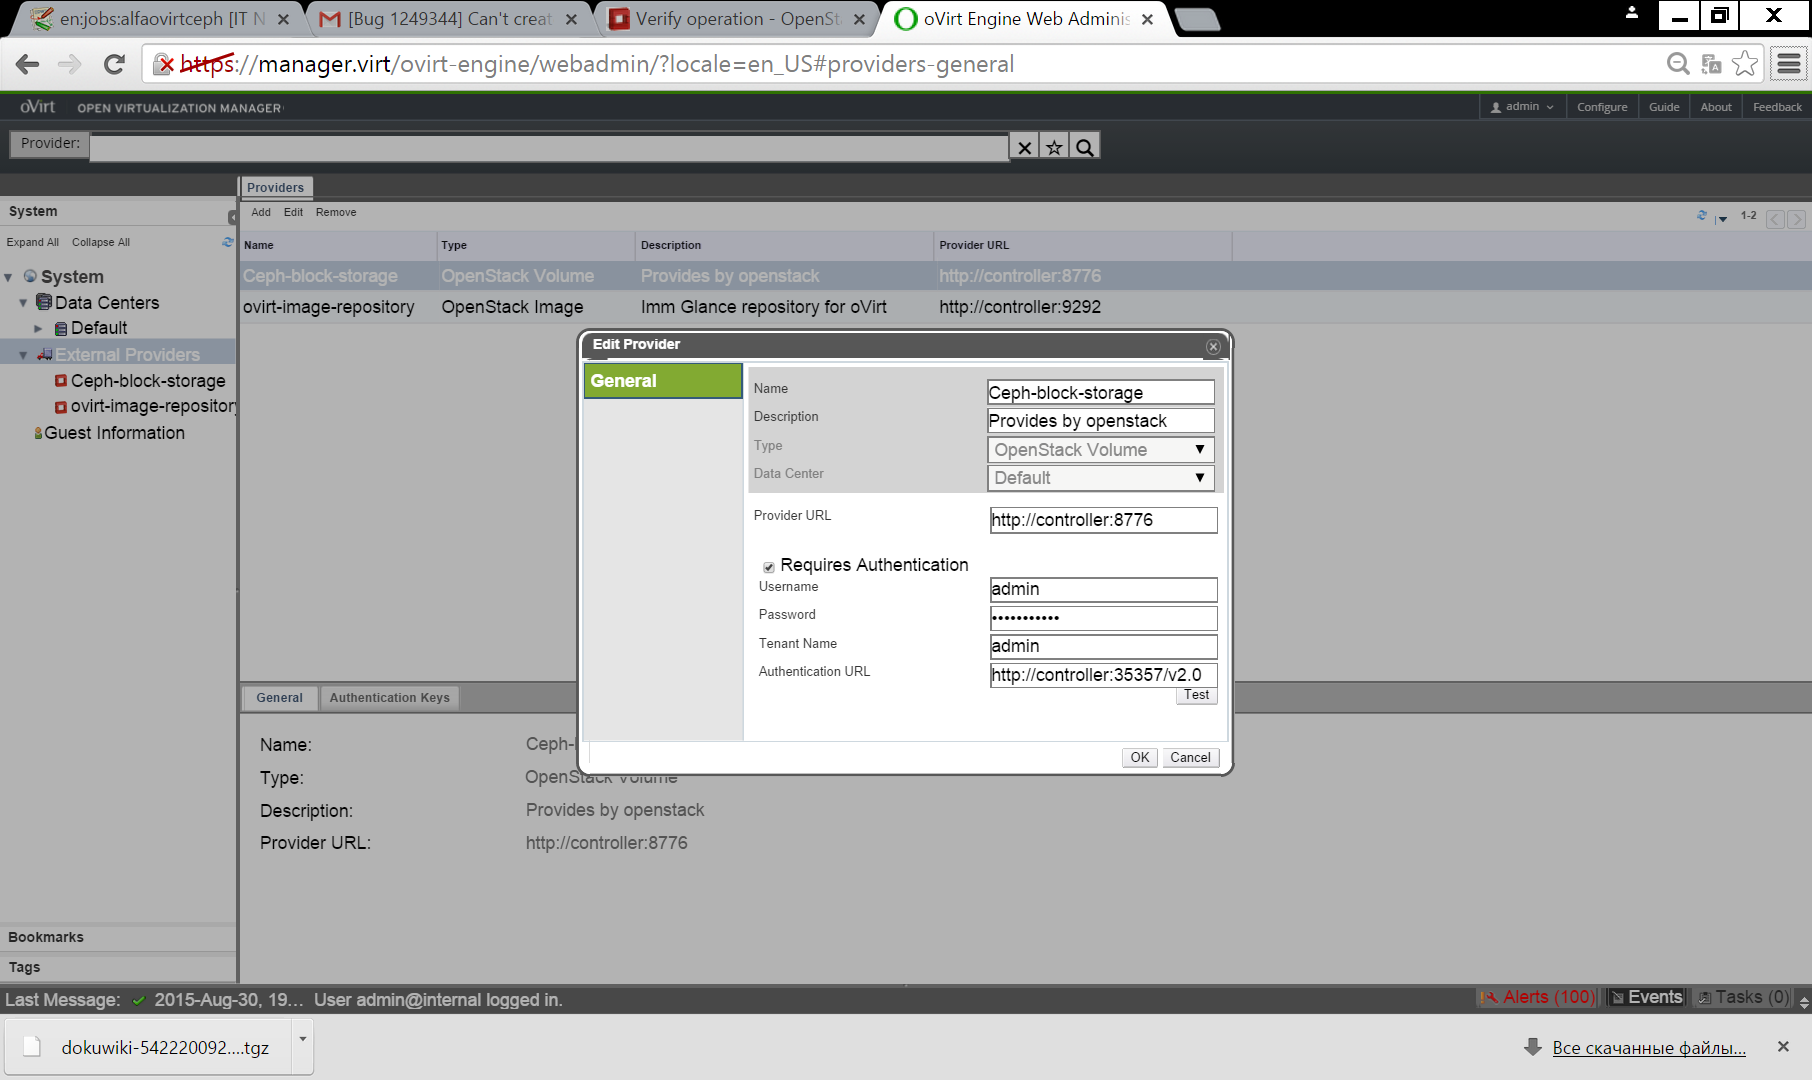Clear the Provider search field
This screenshot has height=1080, width=1812.
click(x=1024, y=147)
